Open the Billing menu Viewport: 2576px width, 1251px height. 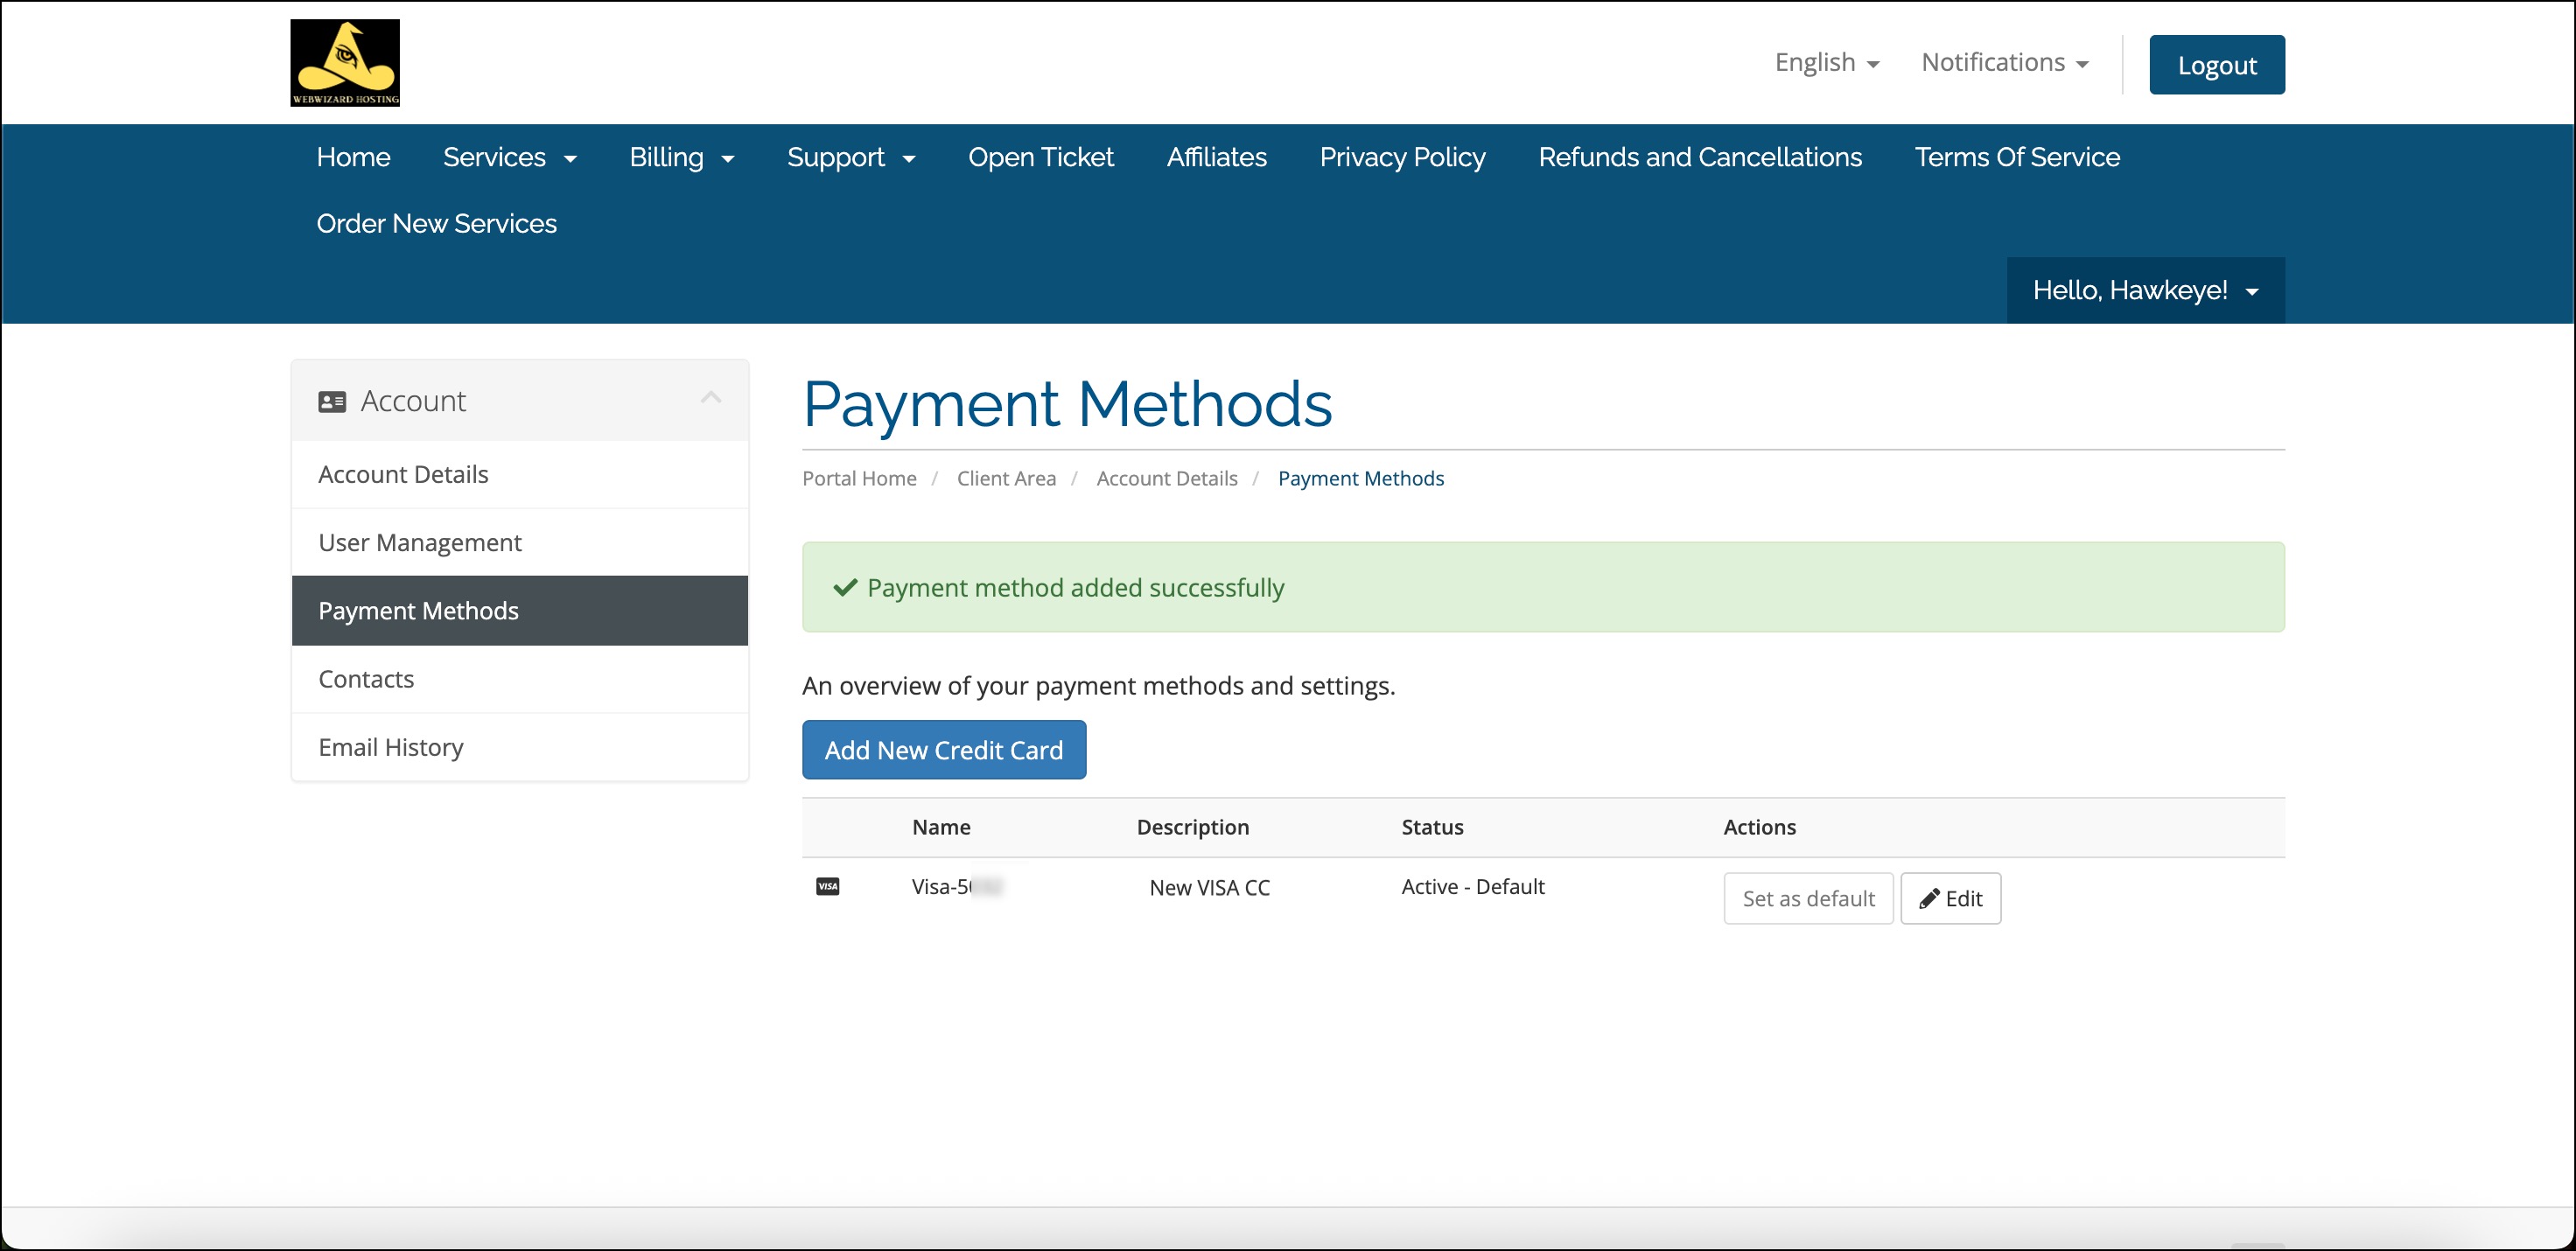pos(681,157)
